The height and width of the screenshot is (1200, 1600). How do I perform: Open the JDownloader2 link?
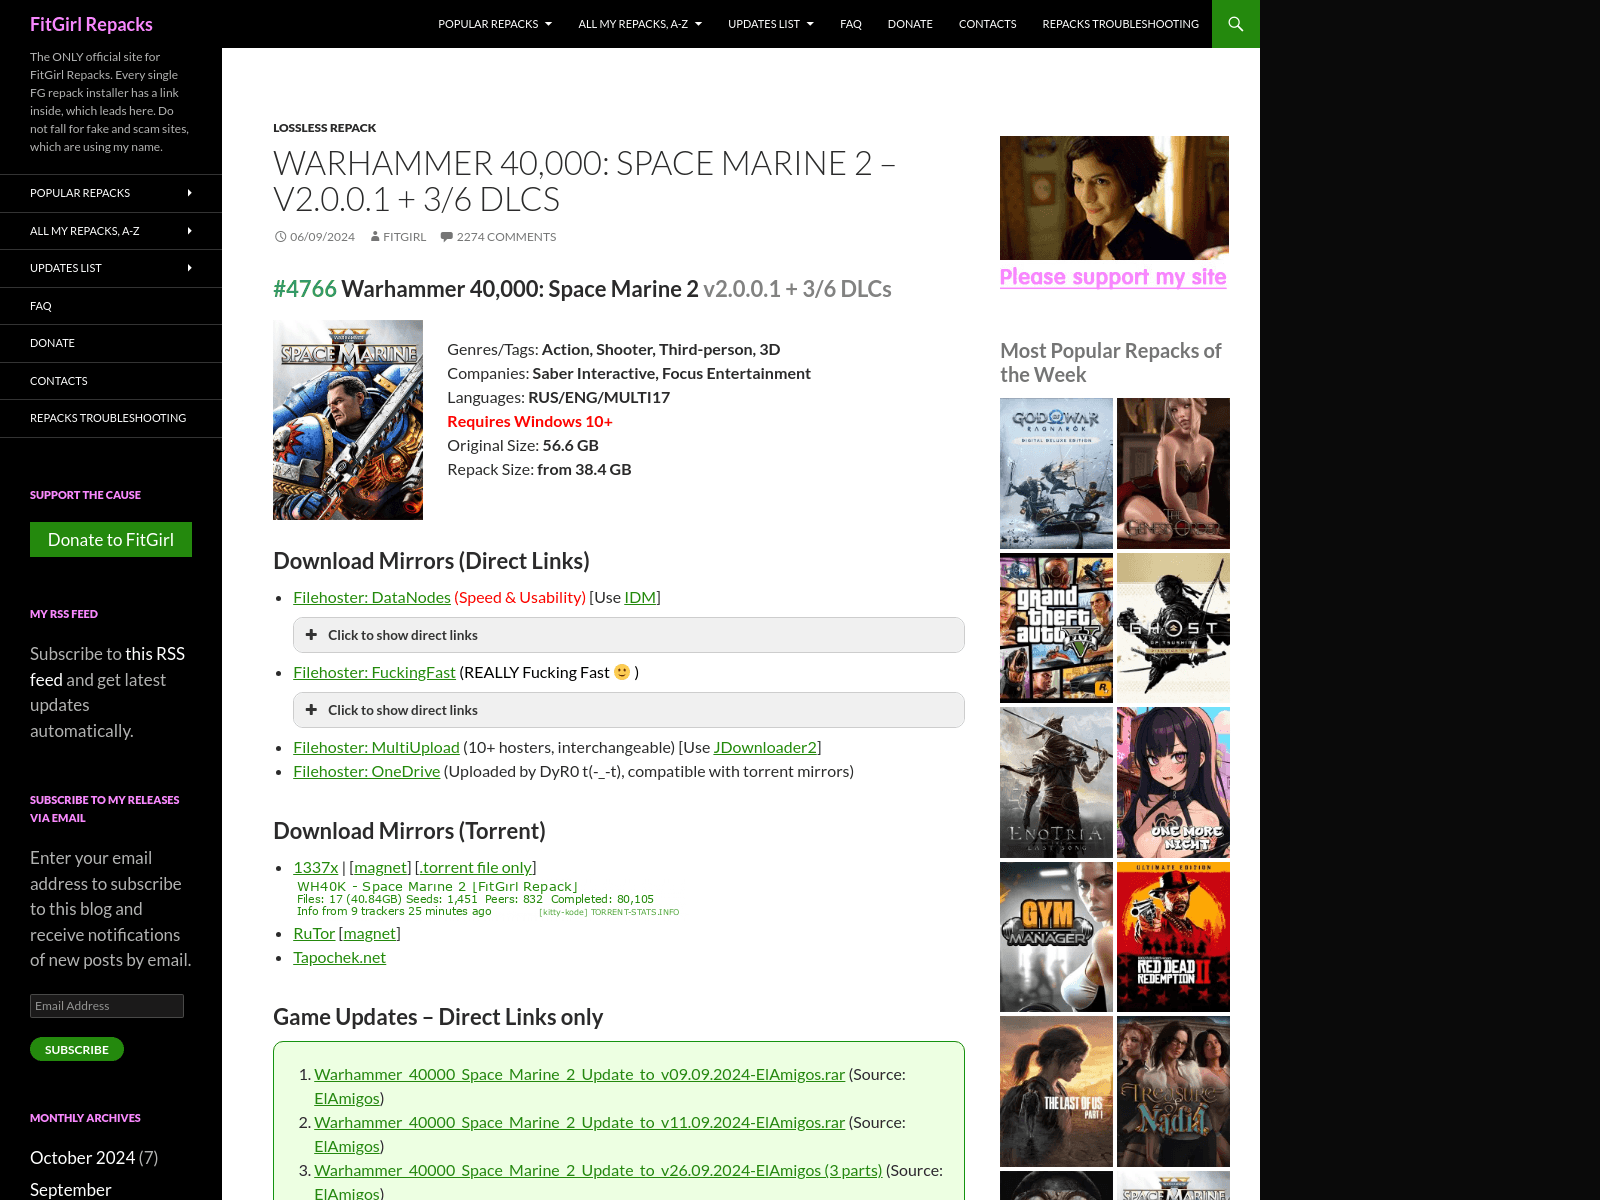765,747
